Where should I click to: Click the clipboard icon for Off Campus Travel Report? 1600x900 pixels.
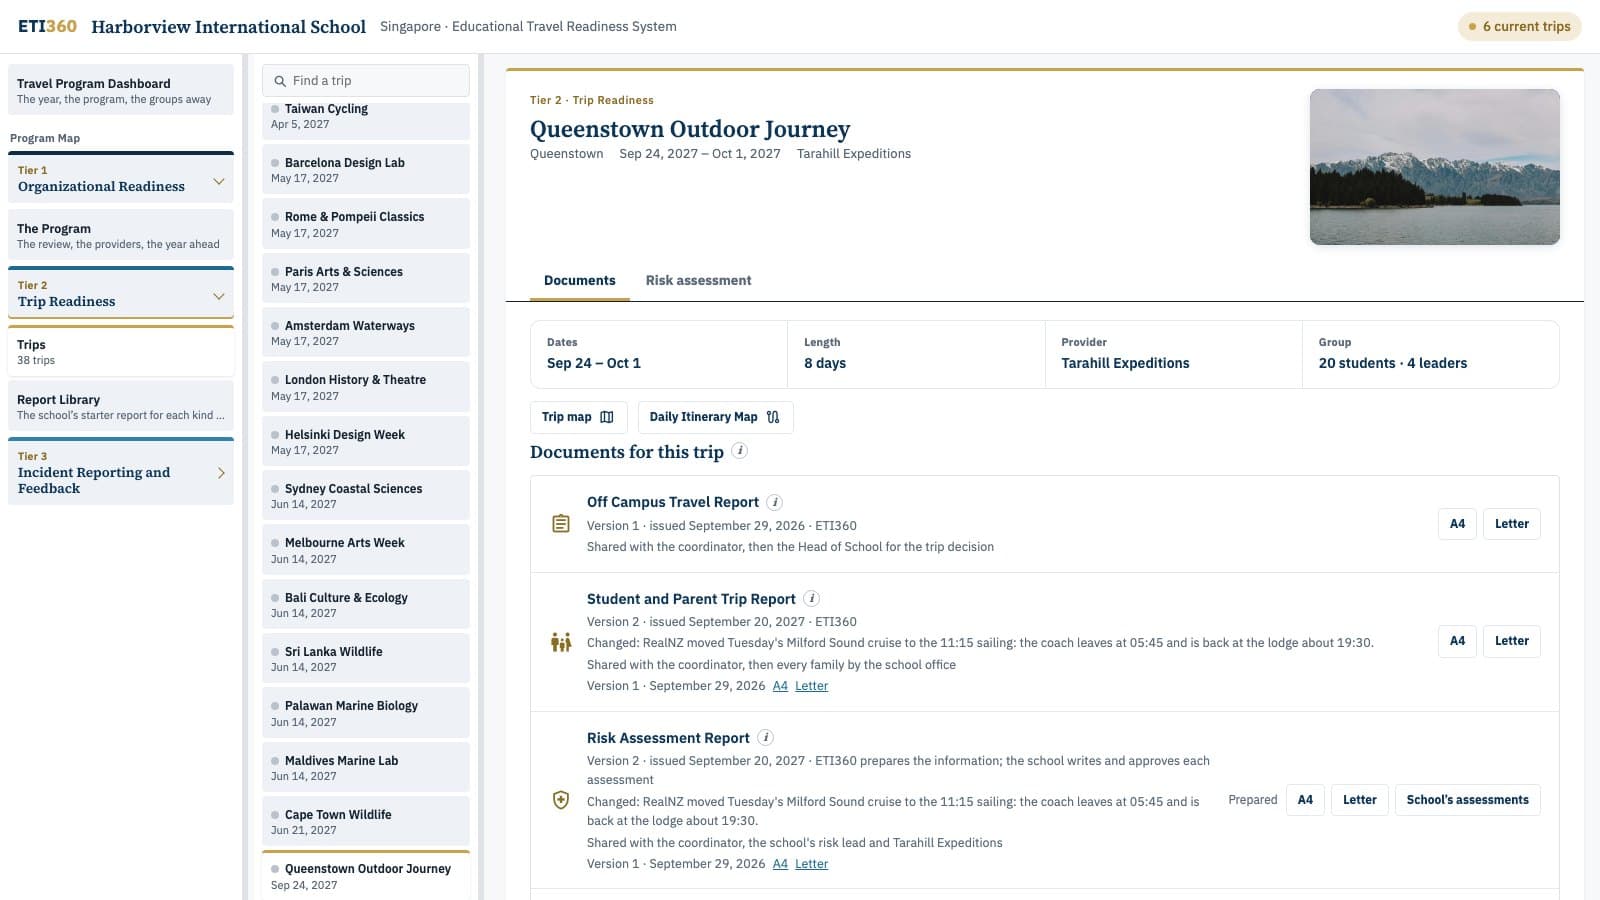coord(561,524)
